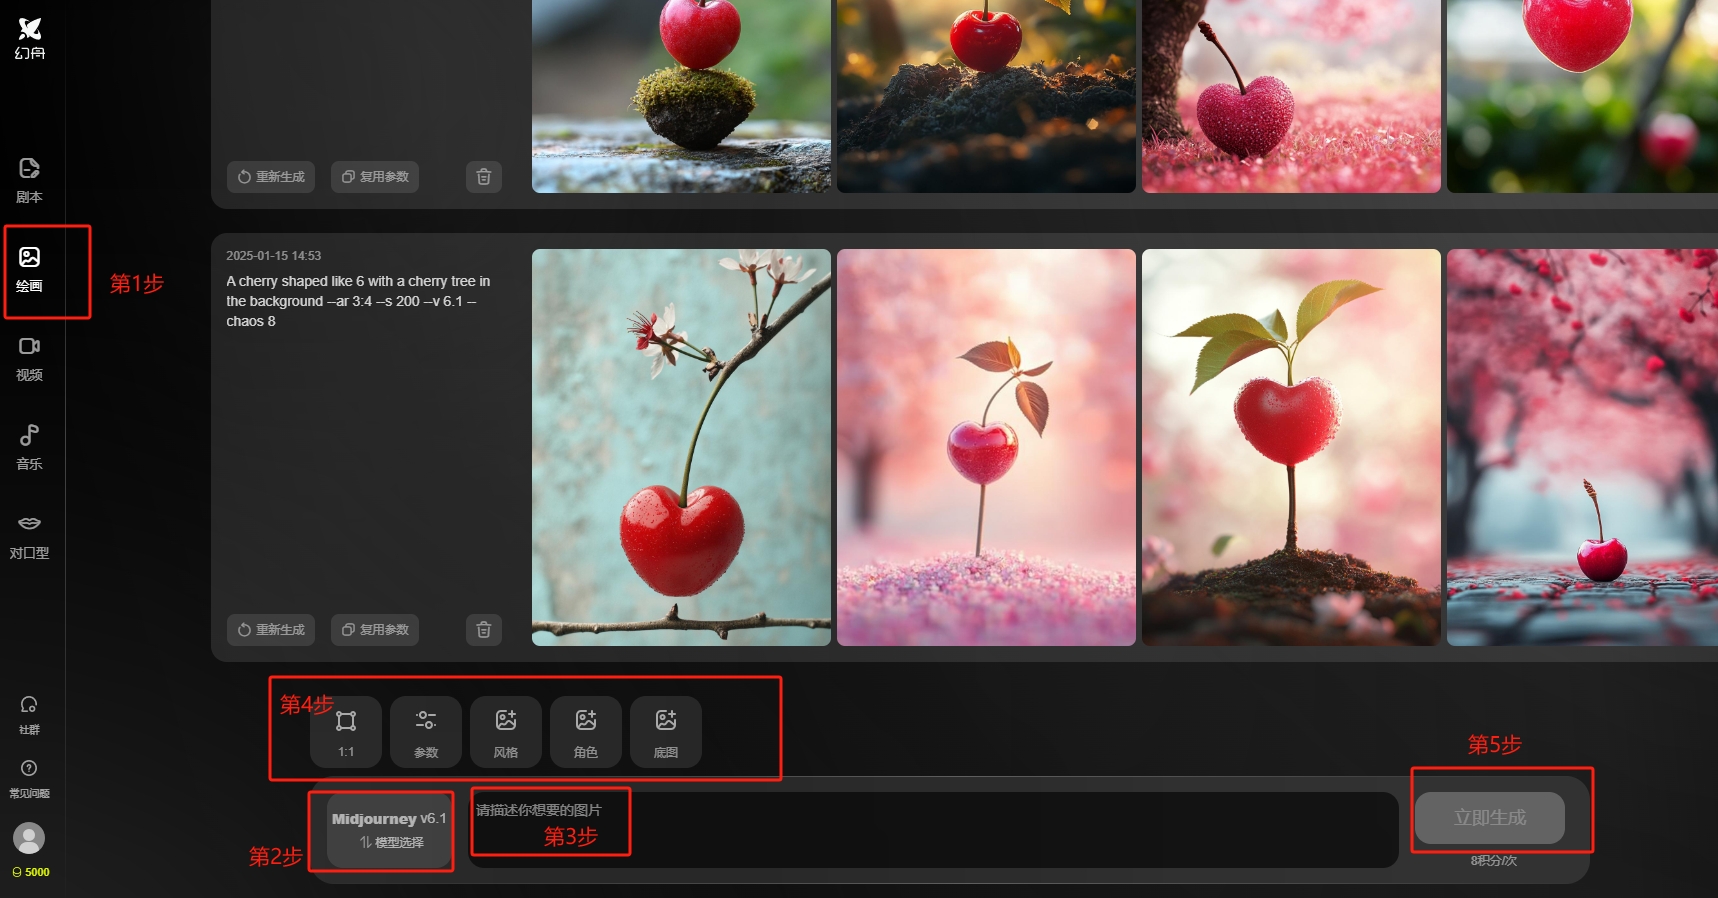Switch to the 视频 (video) section
This screenshot has width=1718, height=898.
click(x=29, y=358)
